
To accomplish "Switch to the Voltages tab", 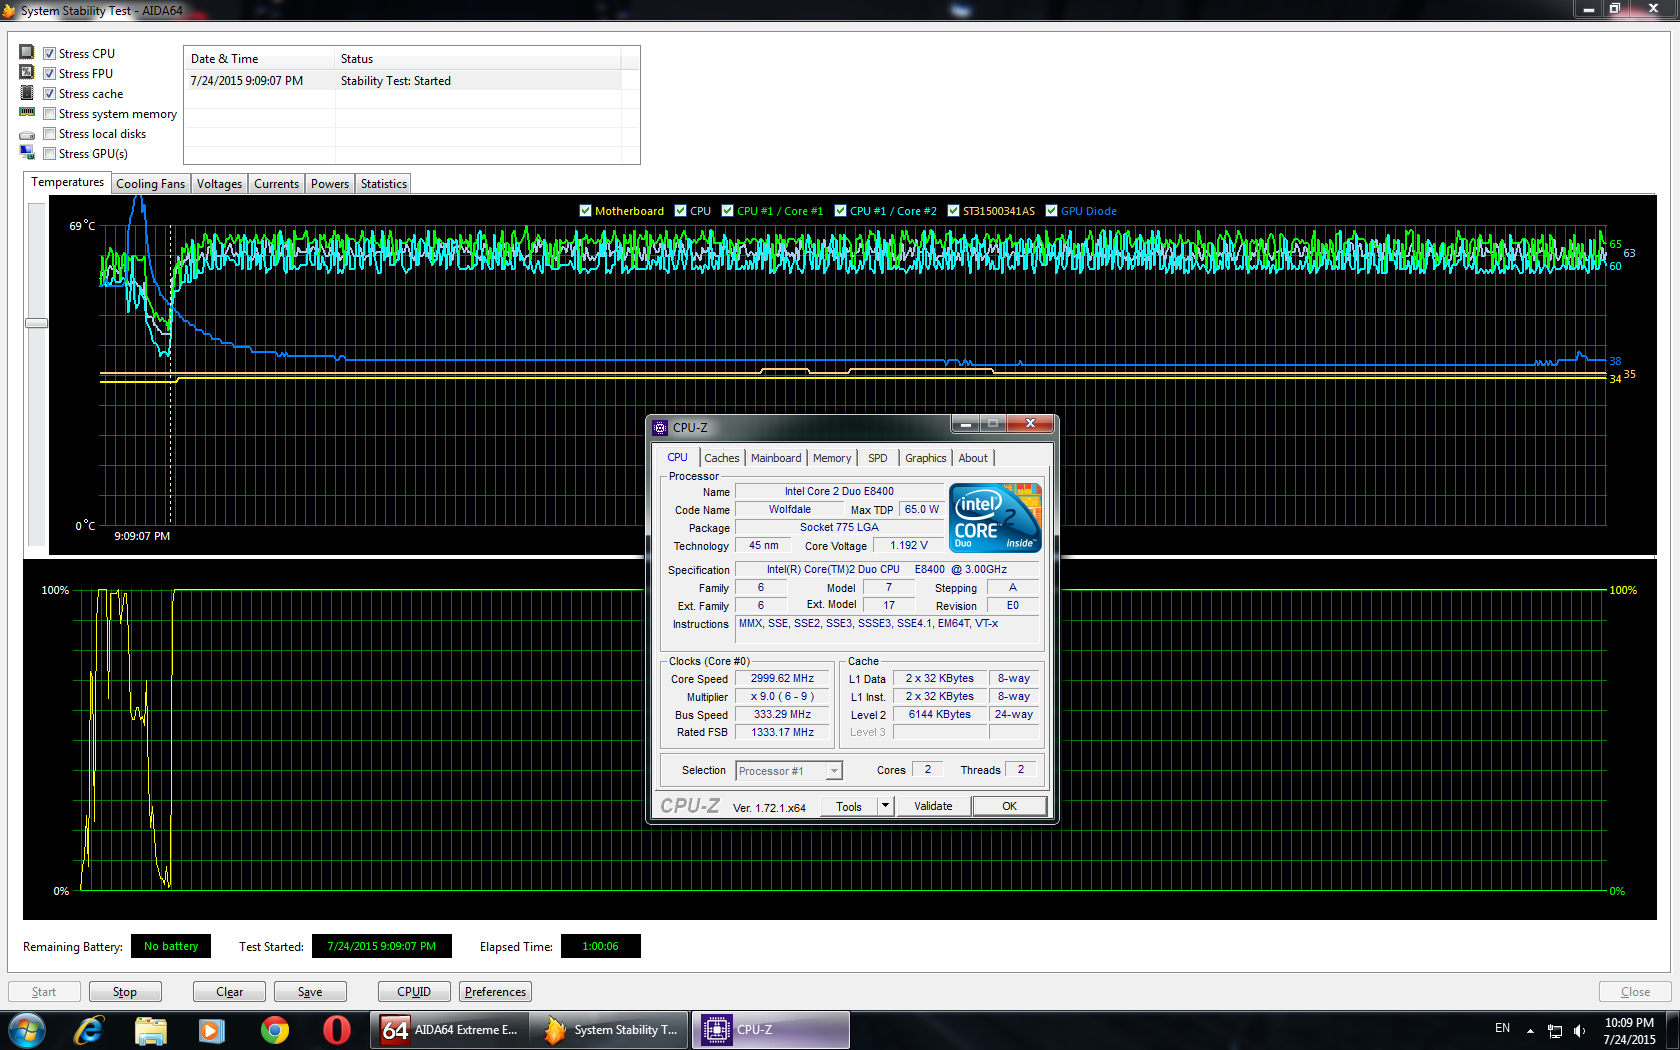I will tap(219, 184).
